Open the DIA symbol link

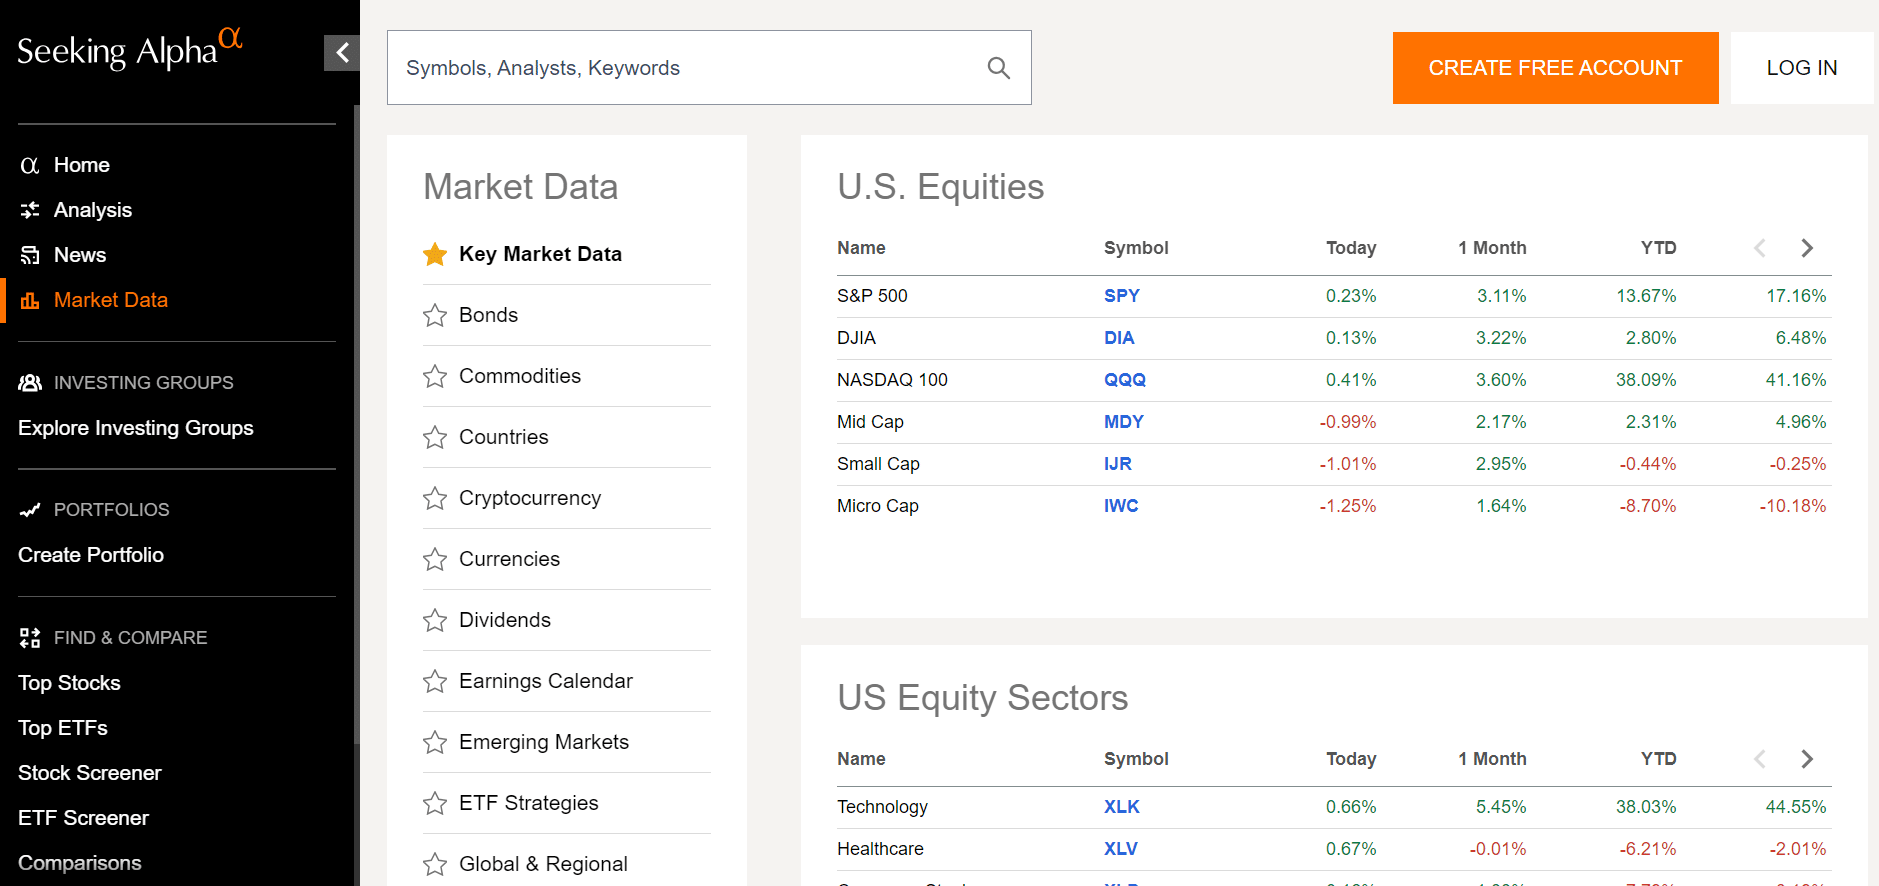(1119, 338)
